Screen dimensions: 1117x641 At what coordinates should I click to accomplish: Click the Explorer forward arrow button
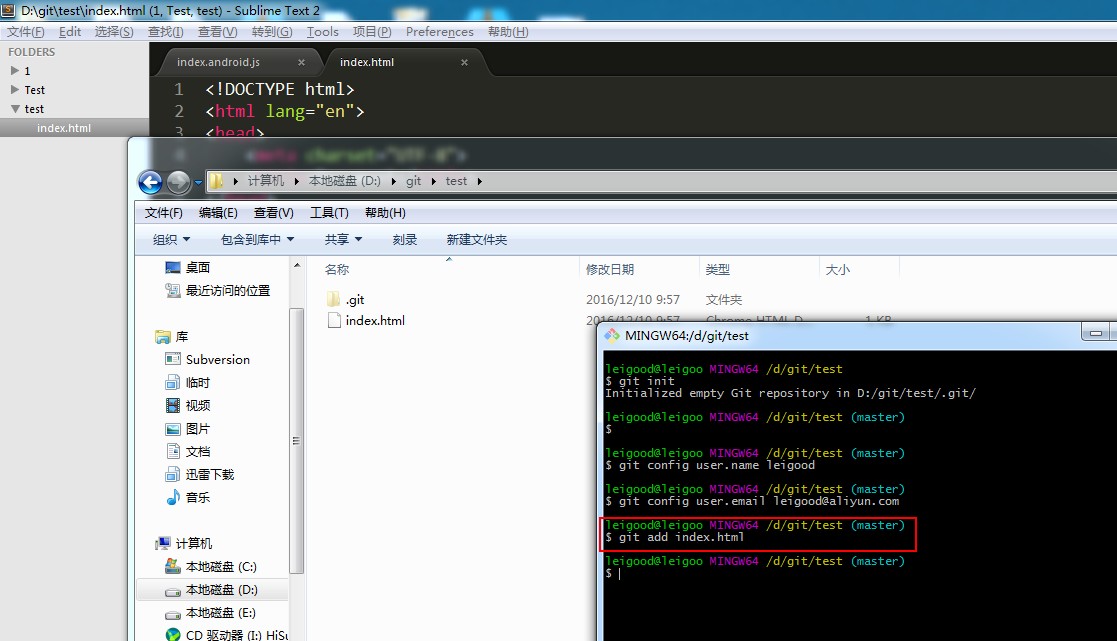pyautogui.click(x=178, y=182)
